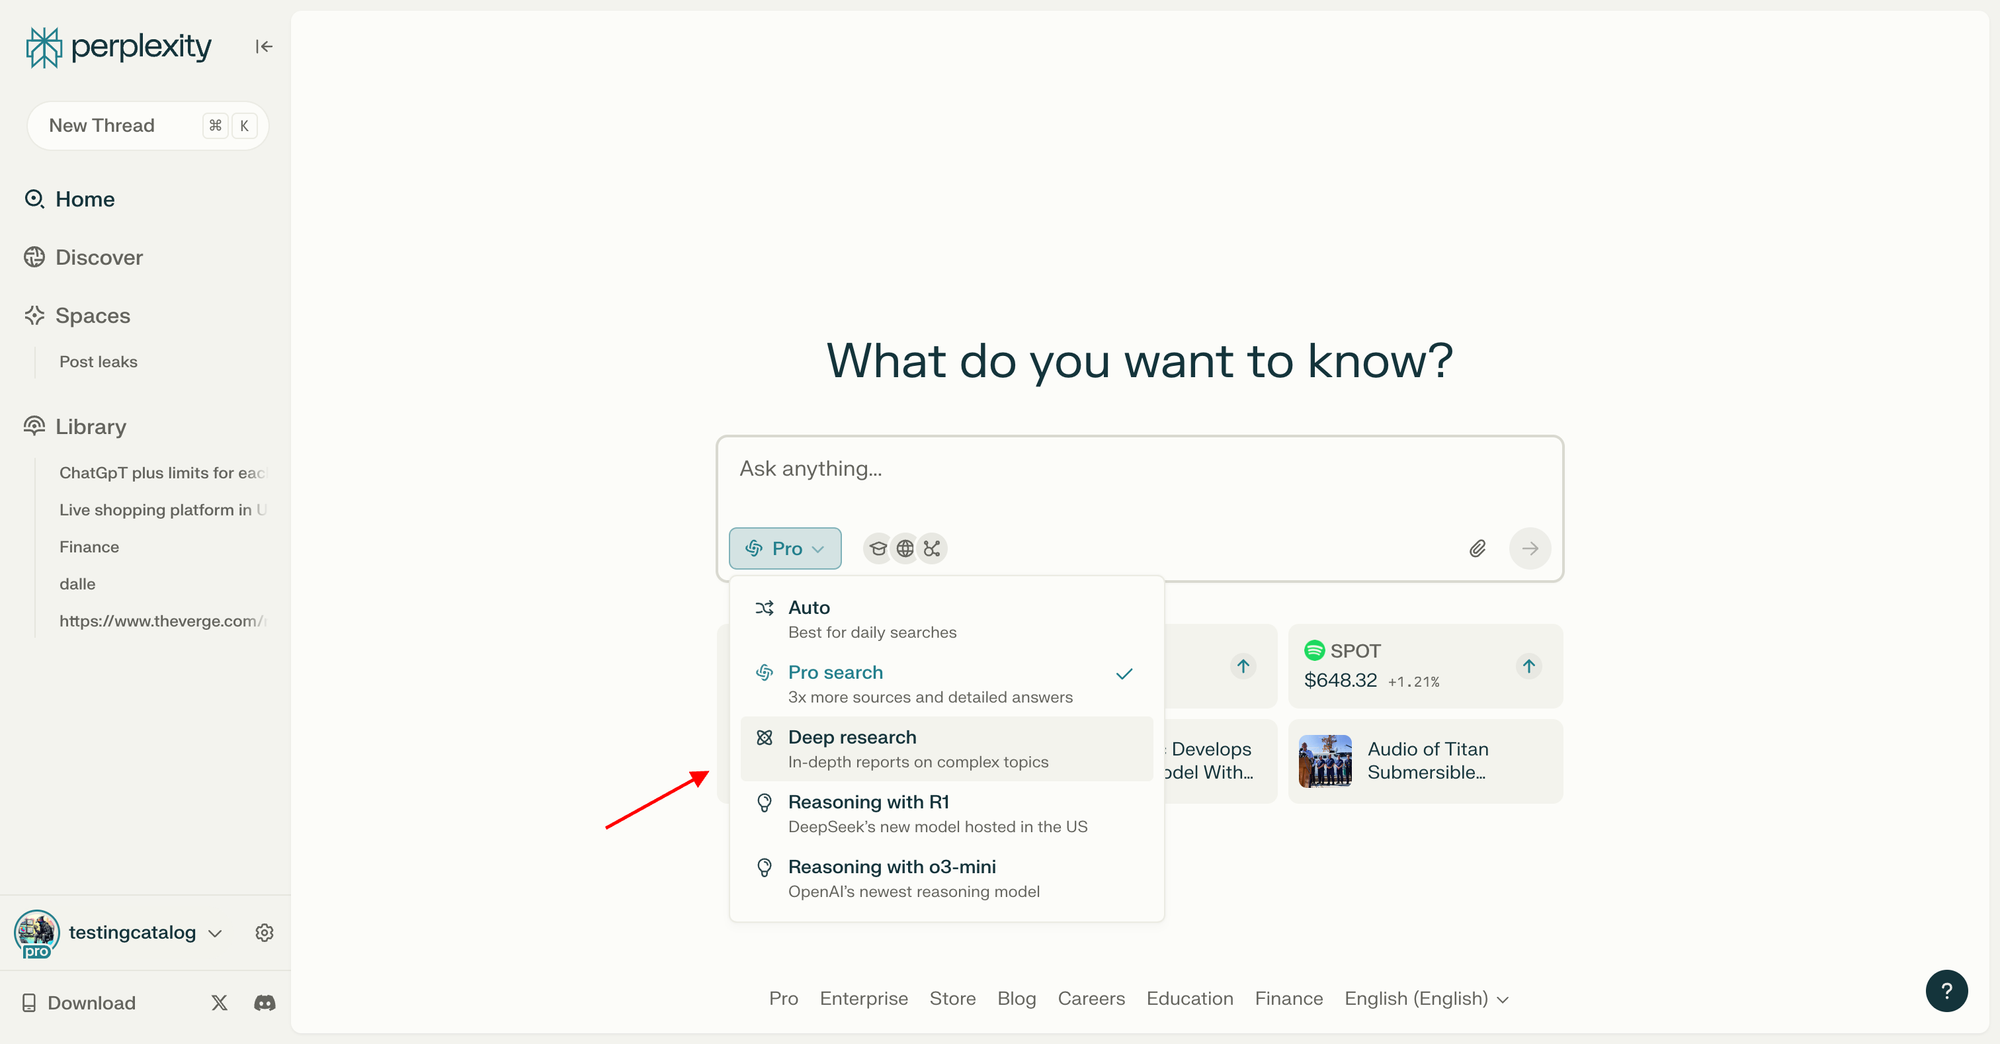Select the Academic focus icon

pos(877,548)
